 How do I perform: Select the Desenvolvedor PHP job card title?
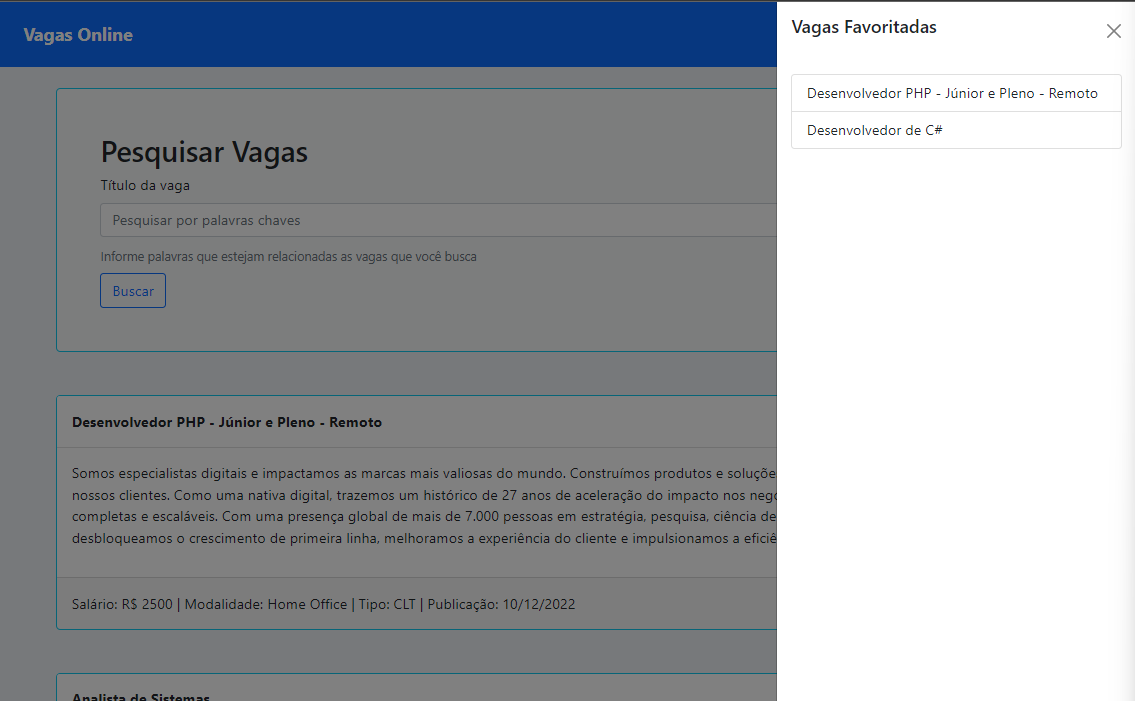coord(225,422)
